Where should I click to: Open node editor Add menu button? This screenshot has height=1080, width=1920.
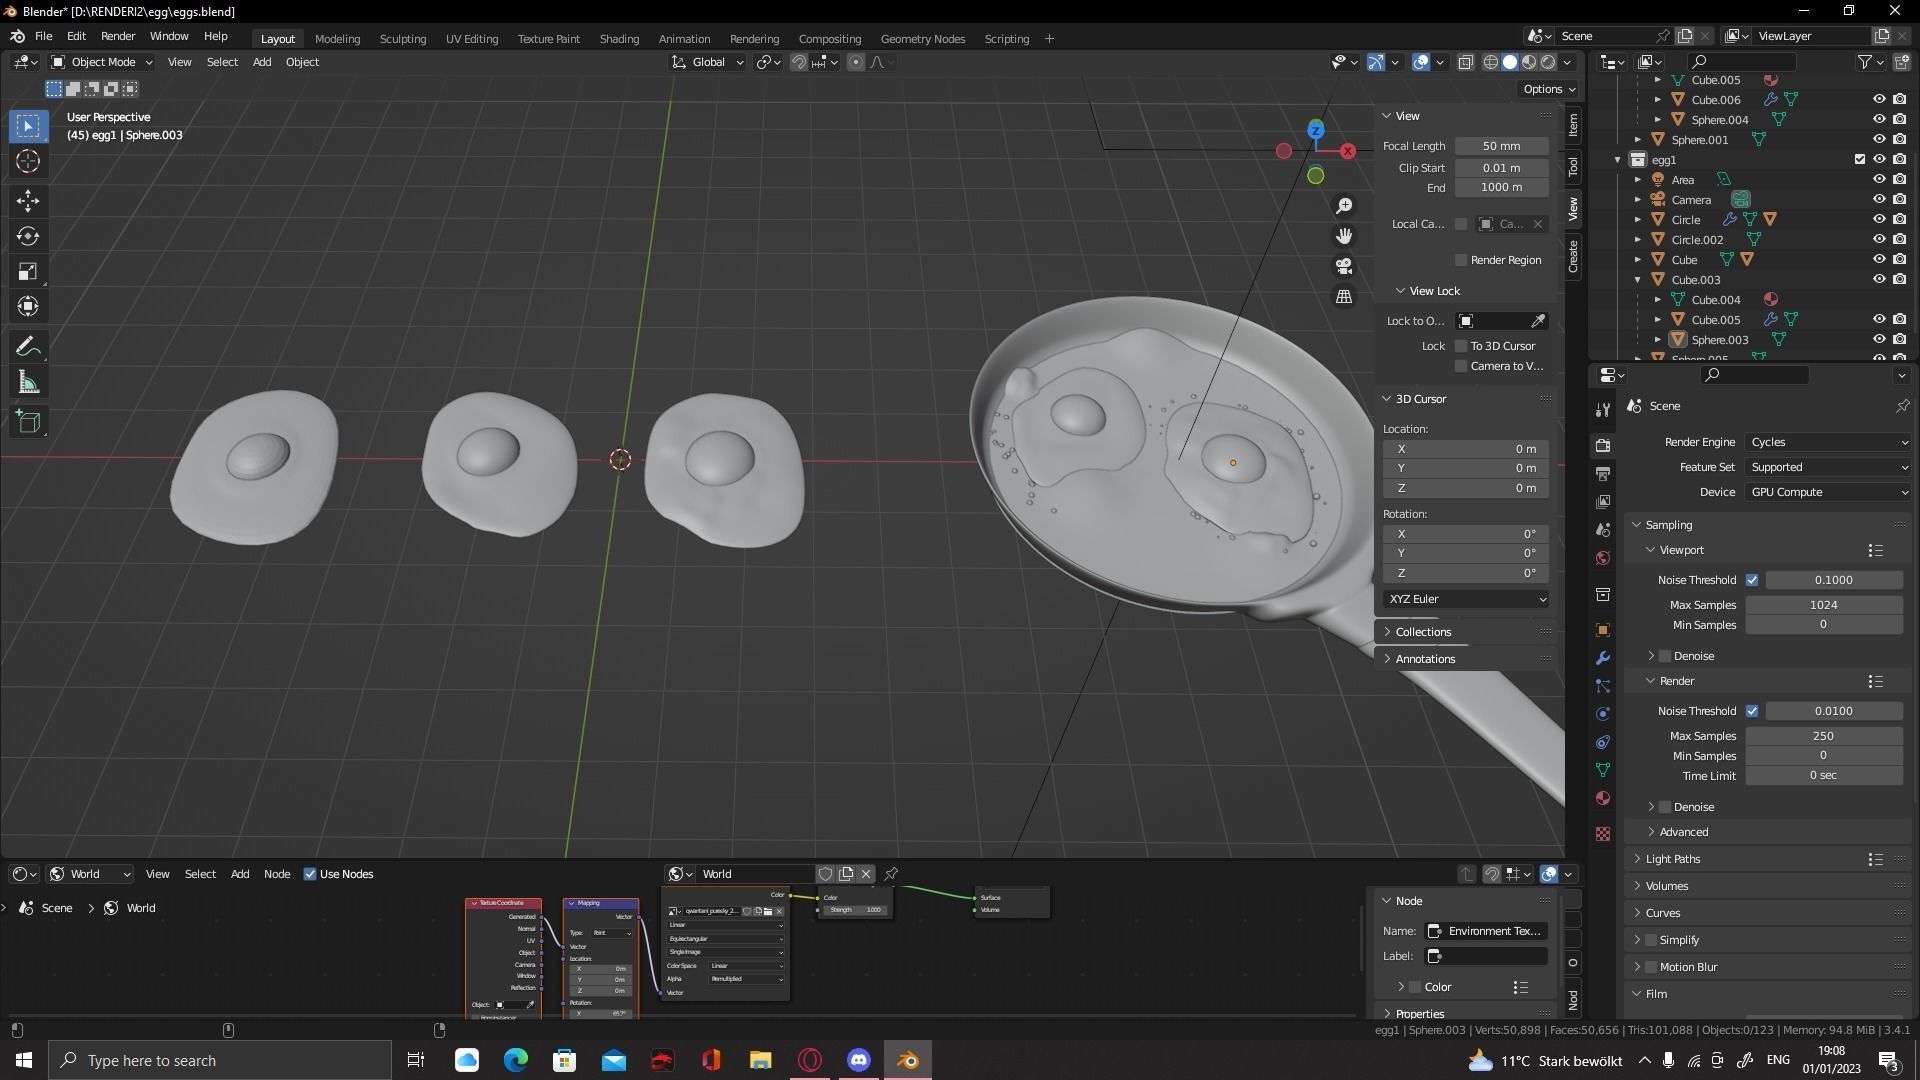pos(240,874)
